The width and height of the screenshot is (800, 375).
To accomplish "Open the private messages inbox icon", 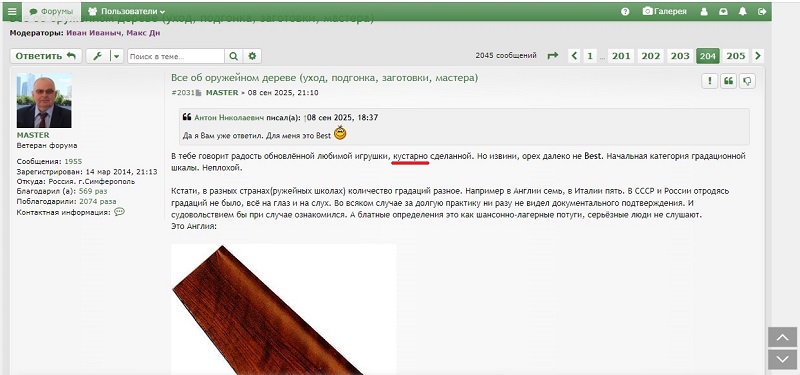I will [723, 11].
